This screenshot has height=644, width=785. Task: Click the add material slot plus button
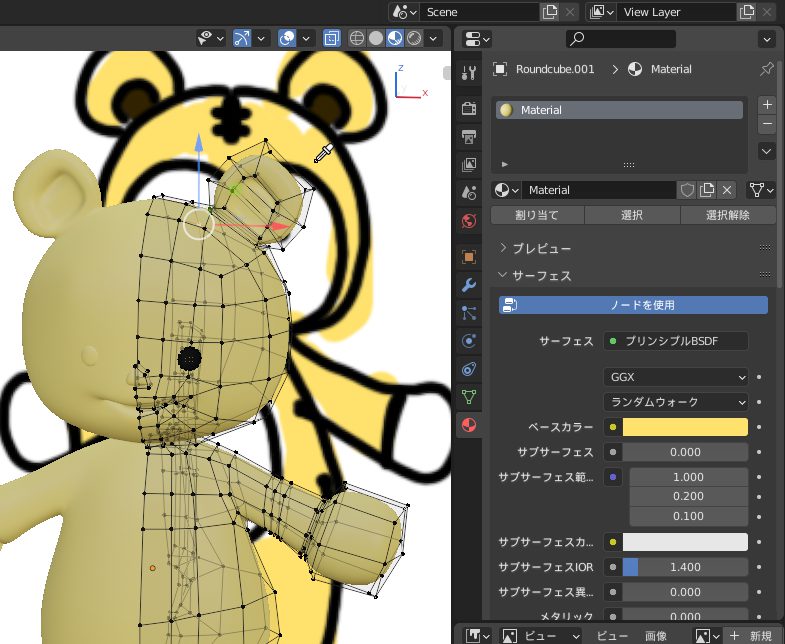point(767,104)
